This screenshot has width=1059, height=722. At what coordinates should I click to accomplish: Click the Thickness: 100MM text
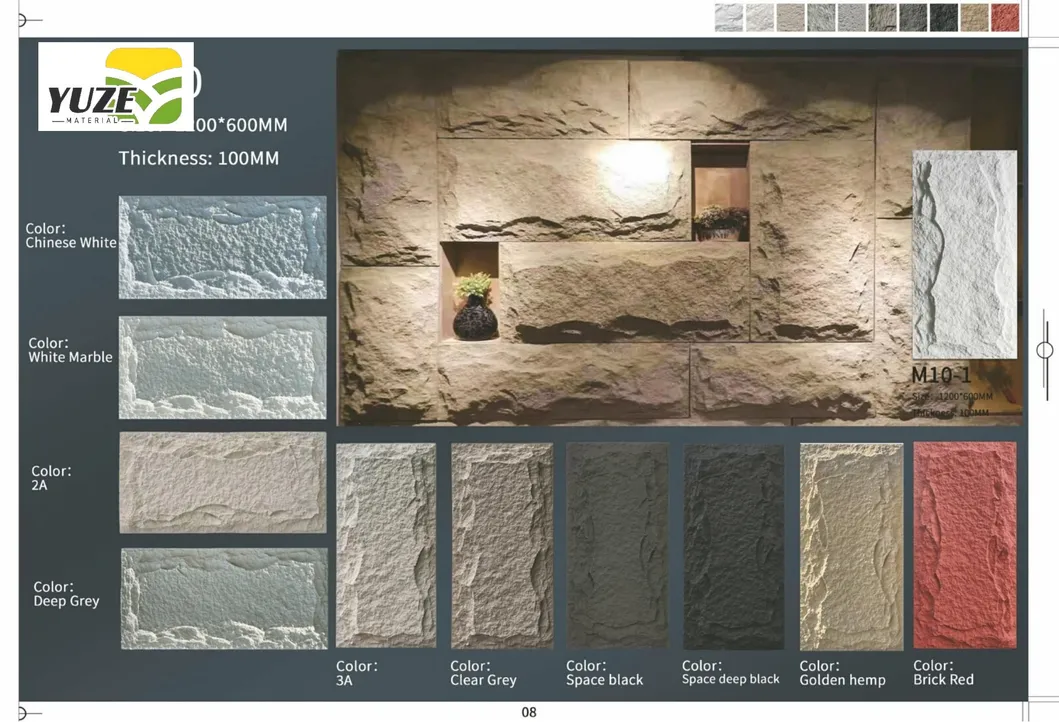tap(199, 158)
